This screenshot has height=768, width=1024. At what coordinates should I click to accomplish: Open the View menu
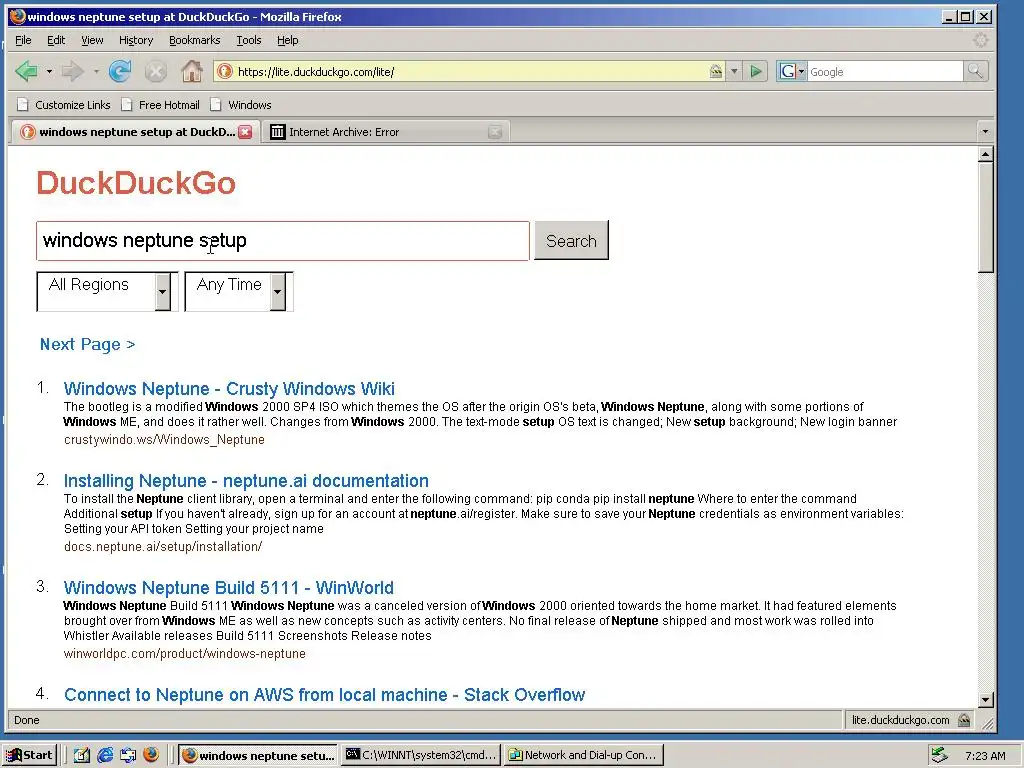pyautogui.click(x=92, y=40)
